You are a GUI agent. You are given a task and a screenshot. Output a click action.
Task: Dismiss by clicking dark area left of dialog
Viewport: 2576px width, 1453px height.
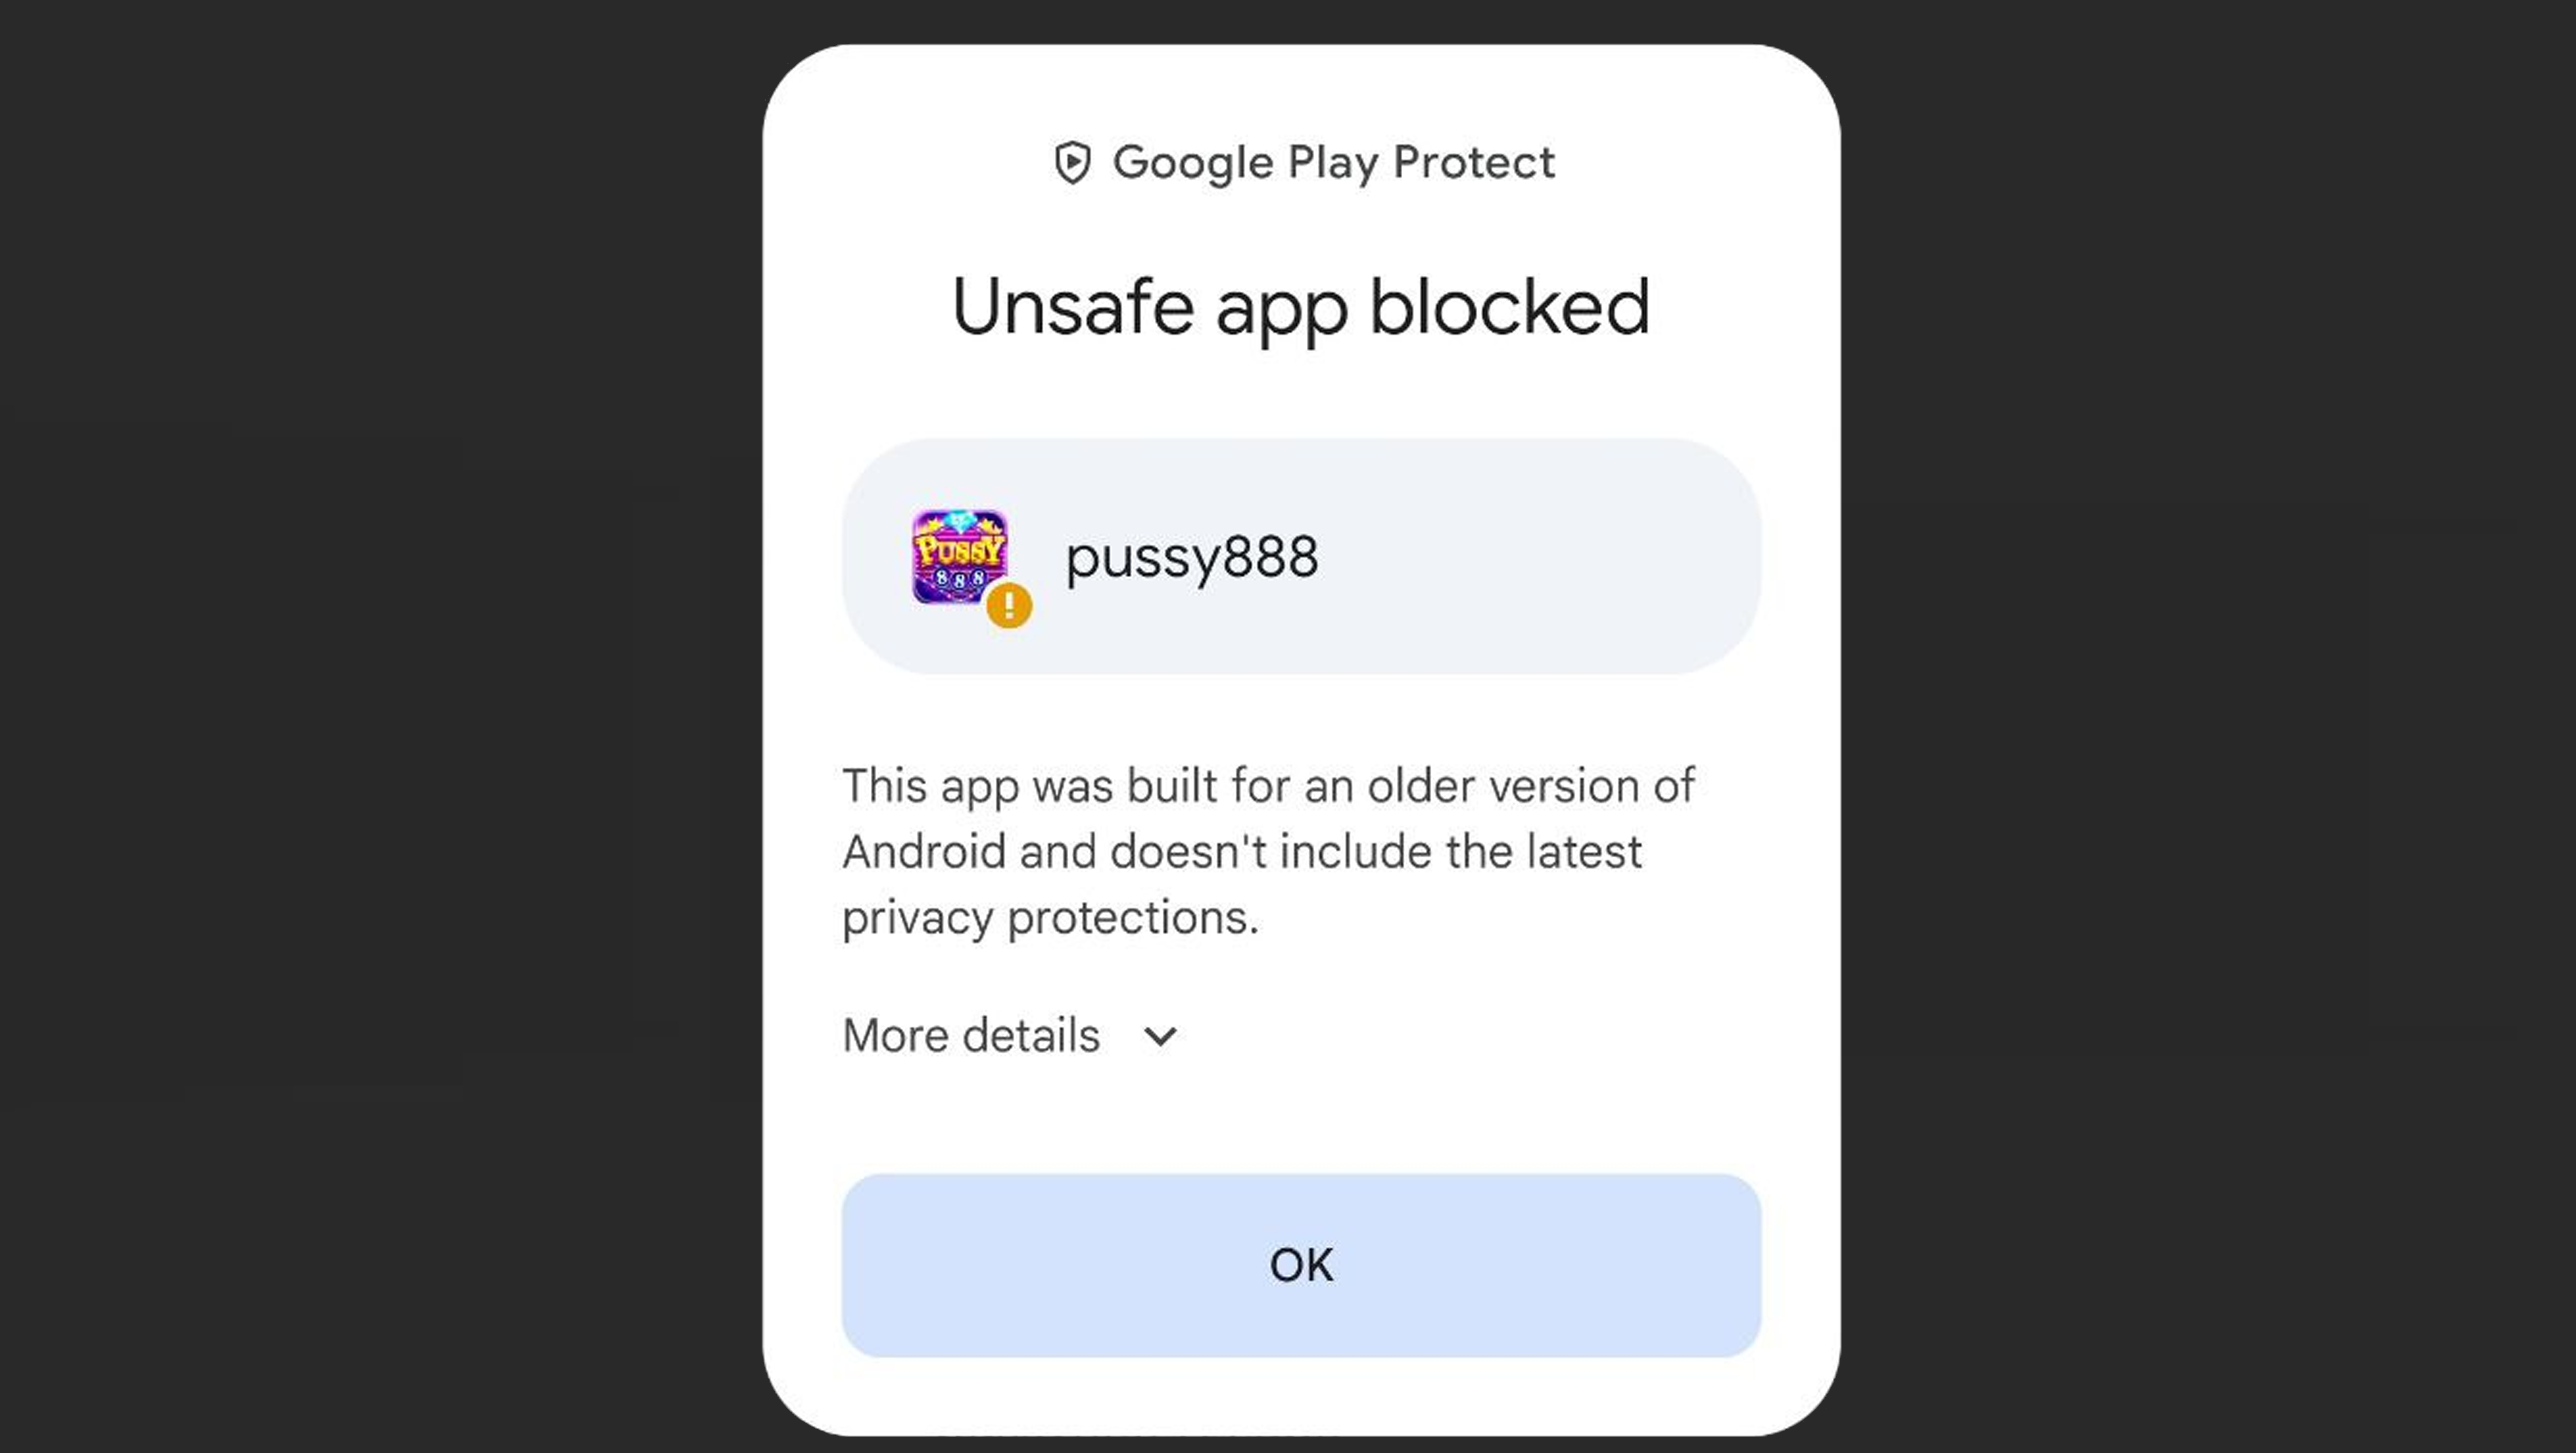pyautogui.click(x=380, y=726)
